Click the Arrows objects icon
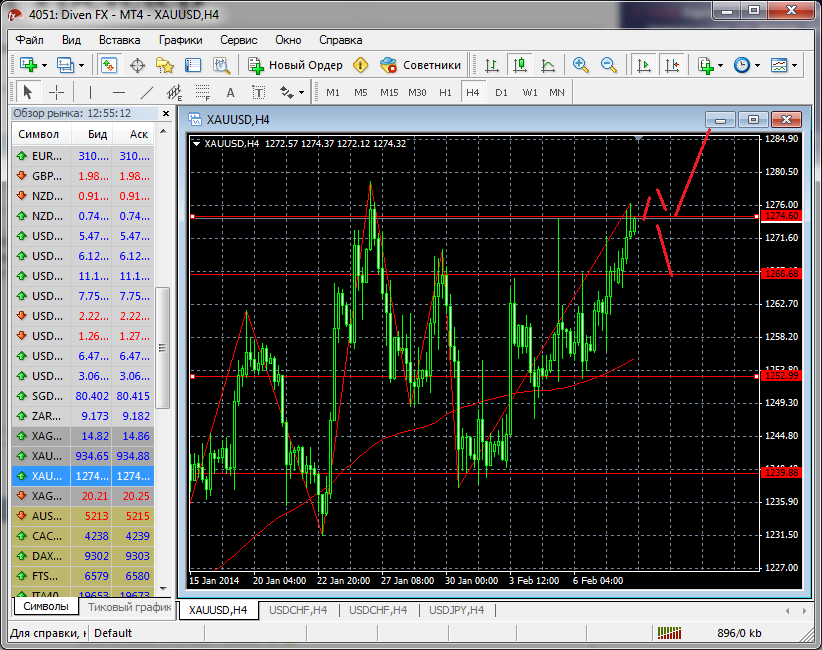Viewport: 822px width, 650px height. (x=287, y=92)
